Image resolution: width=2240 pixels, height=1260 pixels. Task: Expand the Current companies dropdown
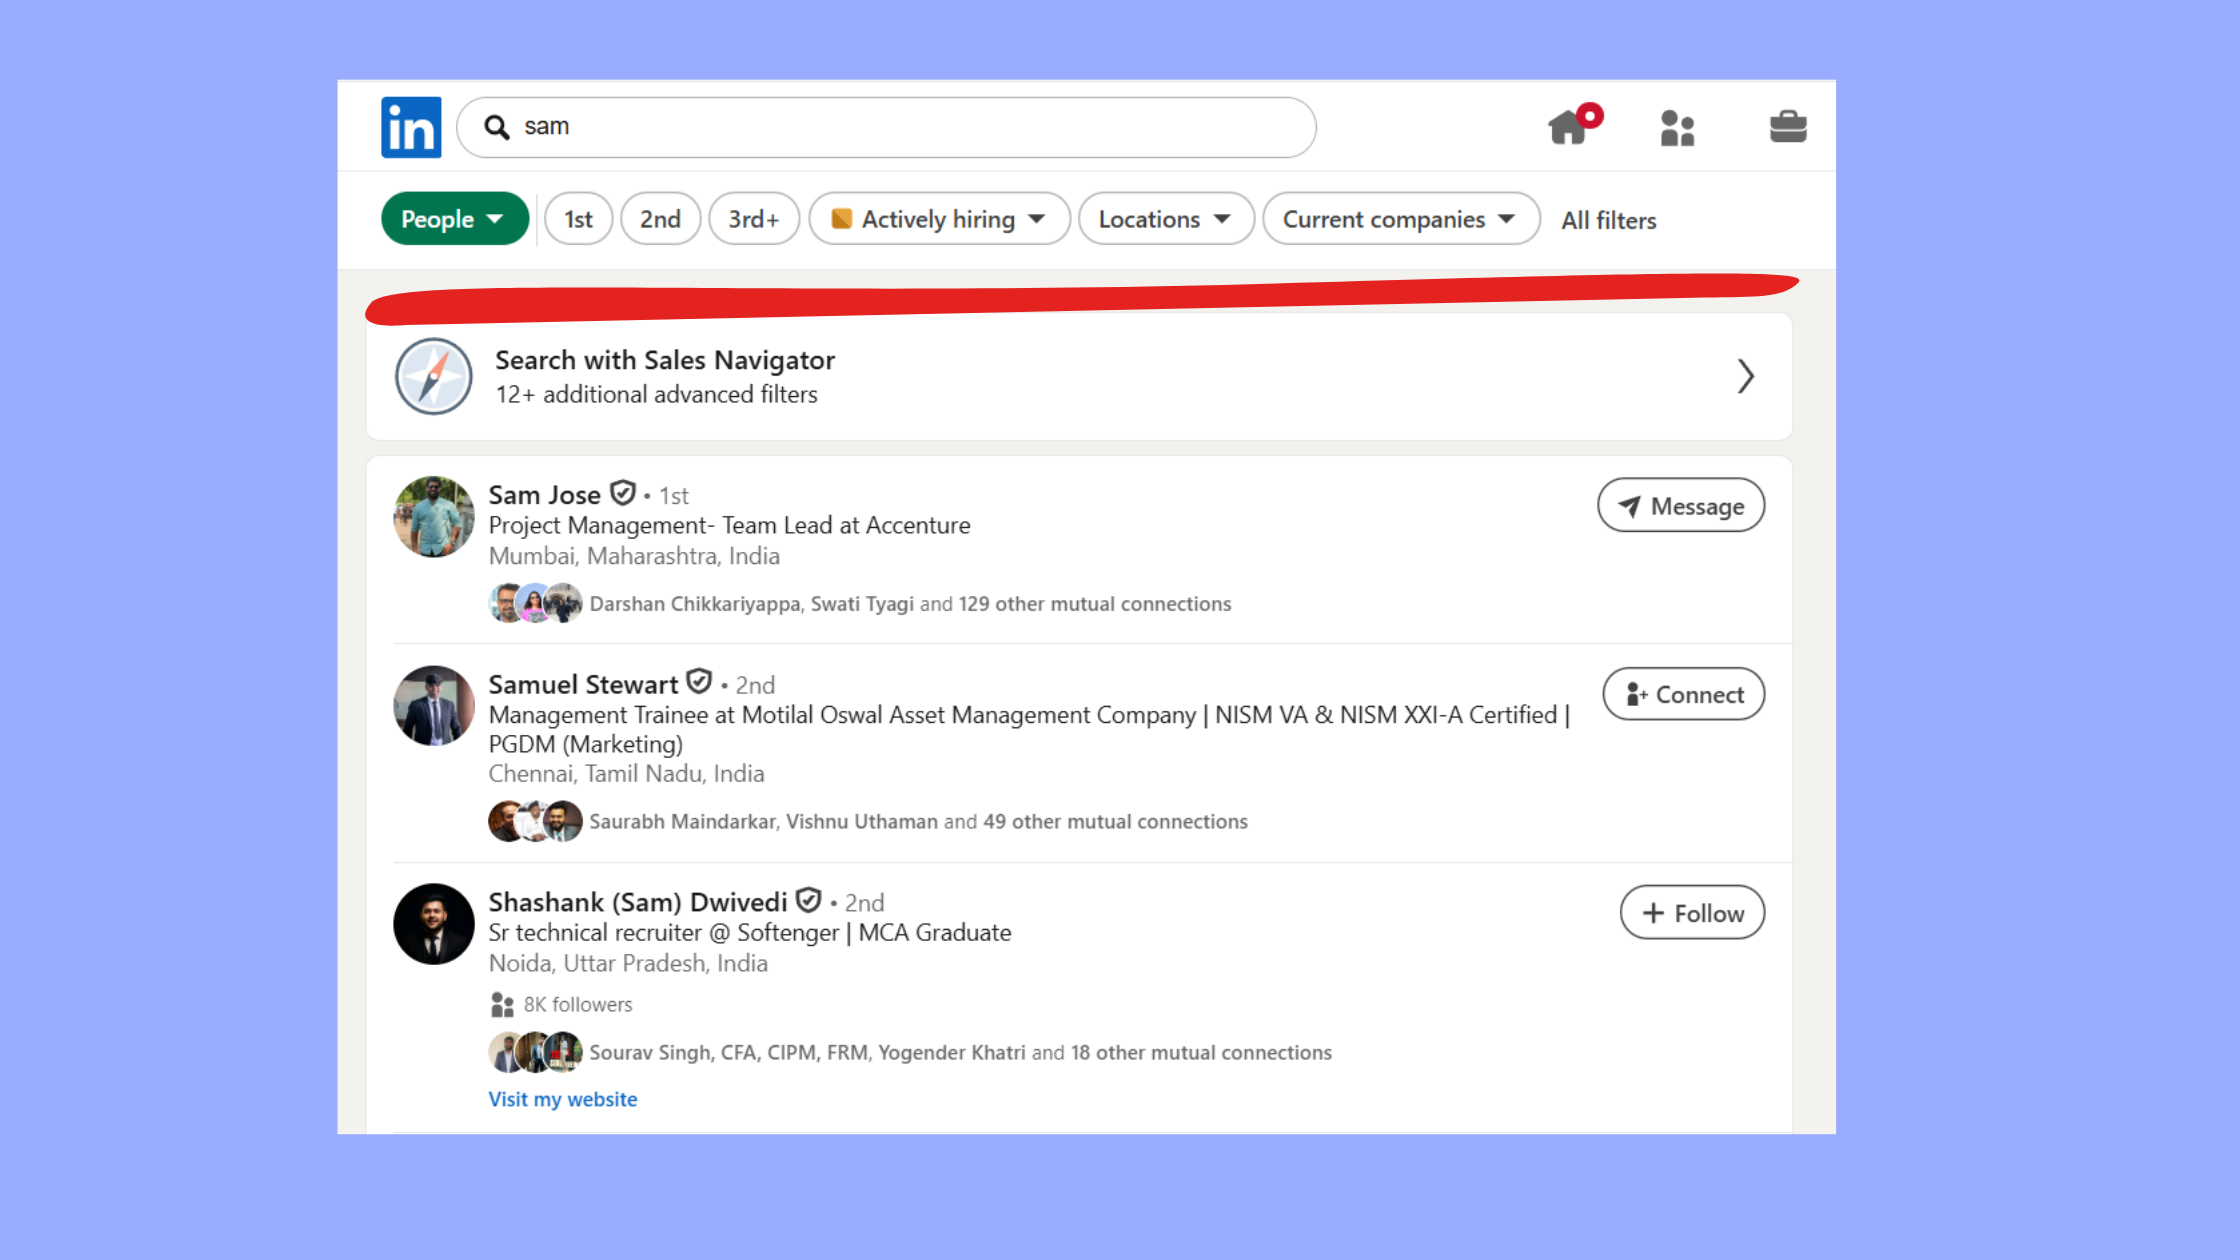[1401, 218]
